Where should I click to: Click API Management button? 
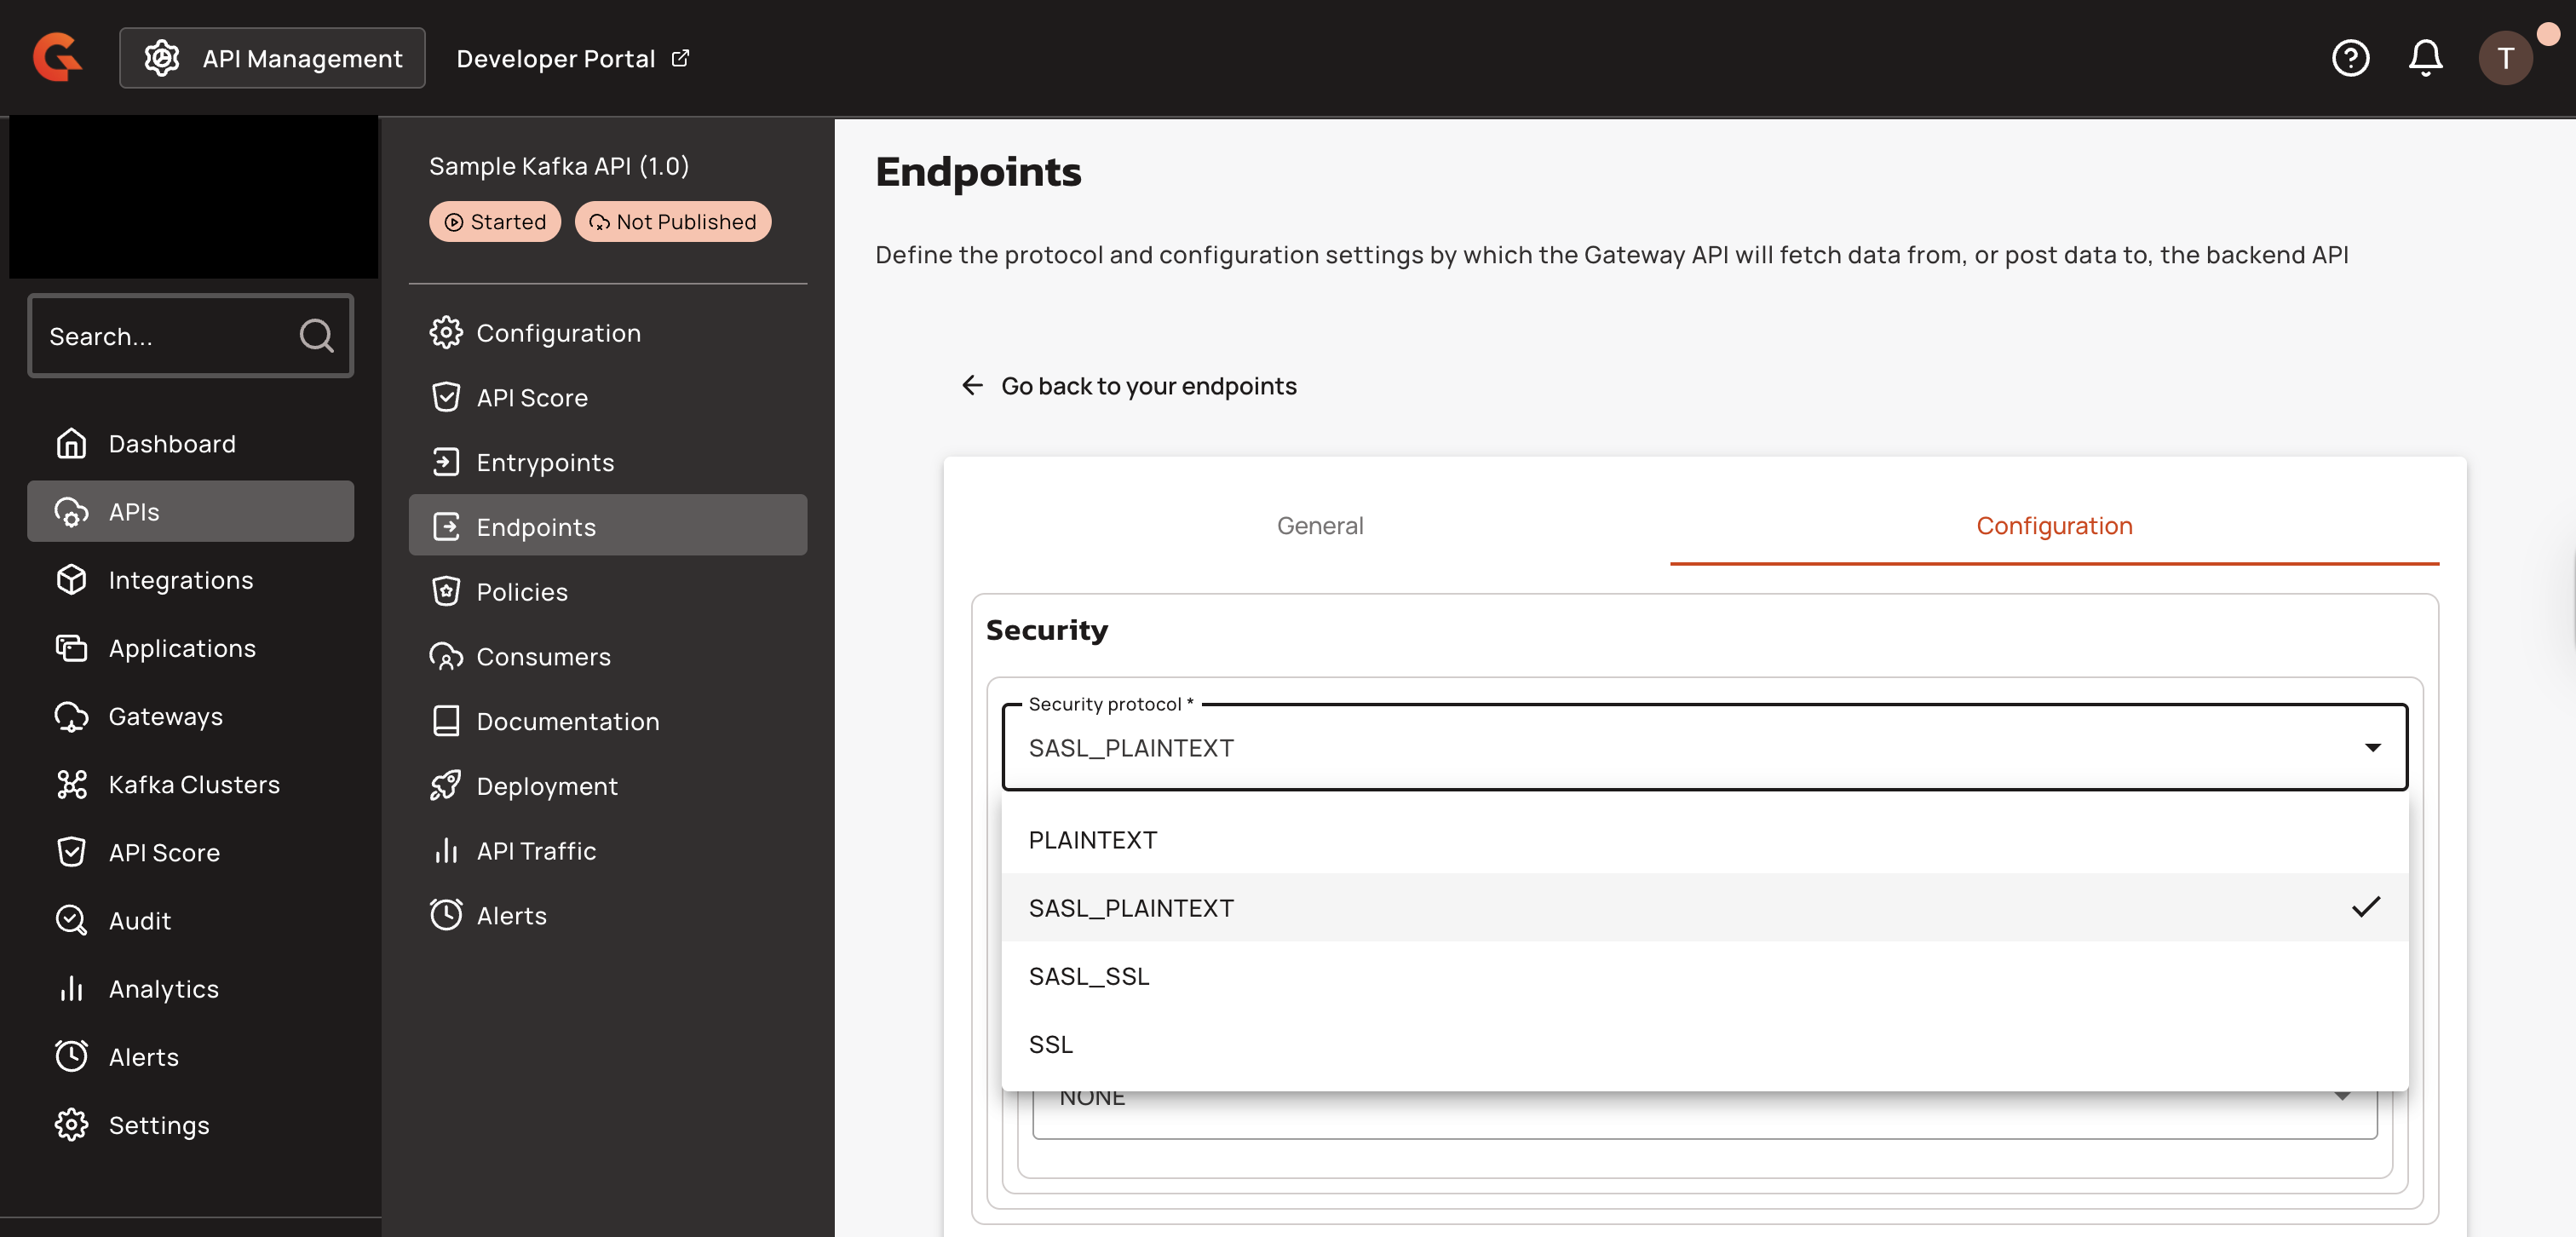[x=272, y=58]
